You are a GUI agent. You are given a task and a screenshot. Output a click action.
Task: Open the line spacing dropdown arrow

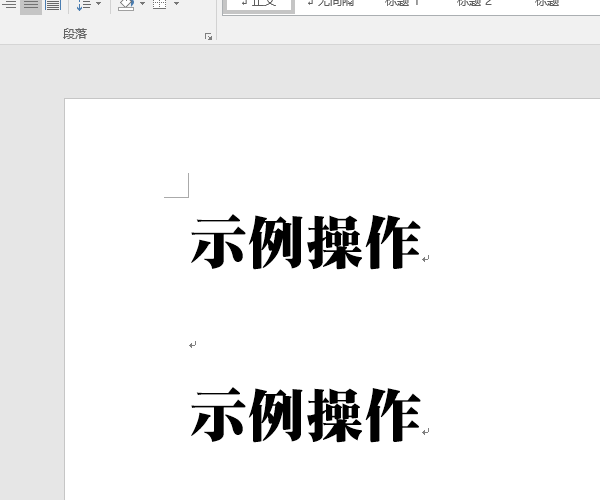click(x=98, y=4)
